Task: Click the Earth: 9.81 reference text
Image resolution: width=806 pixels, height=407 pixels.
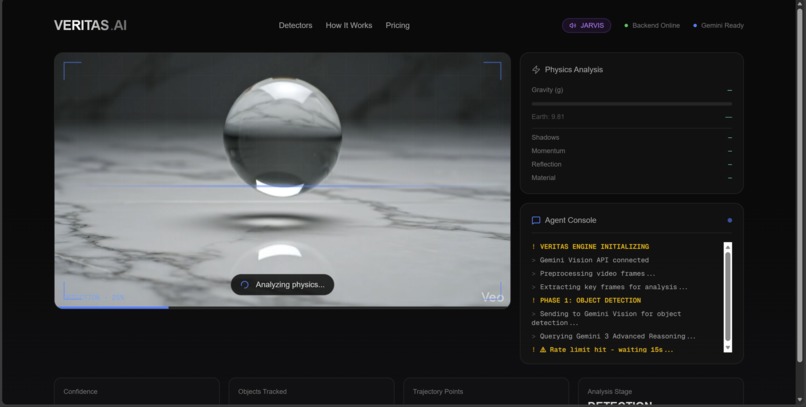Action: tap(547, 117)
